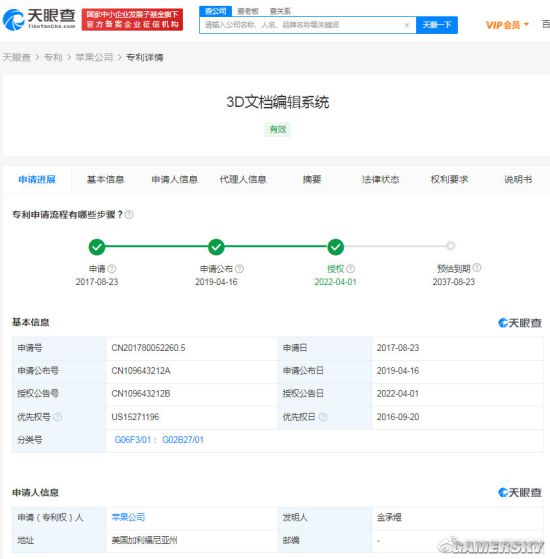
Task: Click grant number CN109643212B
Action: (141, 394)
